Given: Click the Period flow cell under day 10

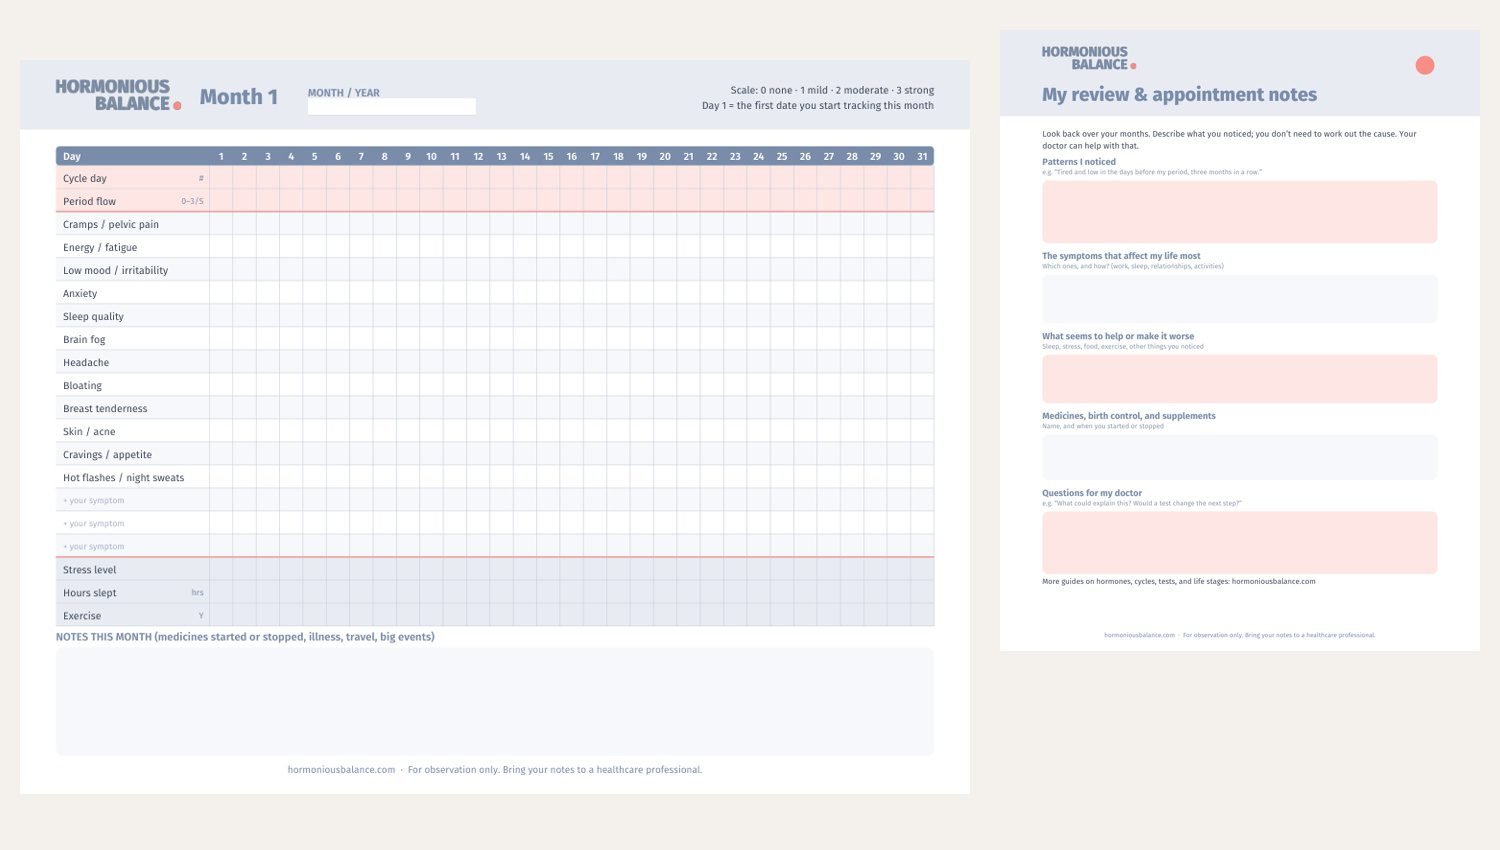Looking at the screenshot, I should (431, 201).
